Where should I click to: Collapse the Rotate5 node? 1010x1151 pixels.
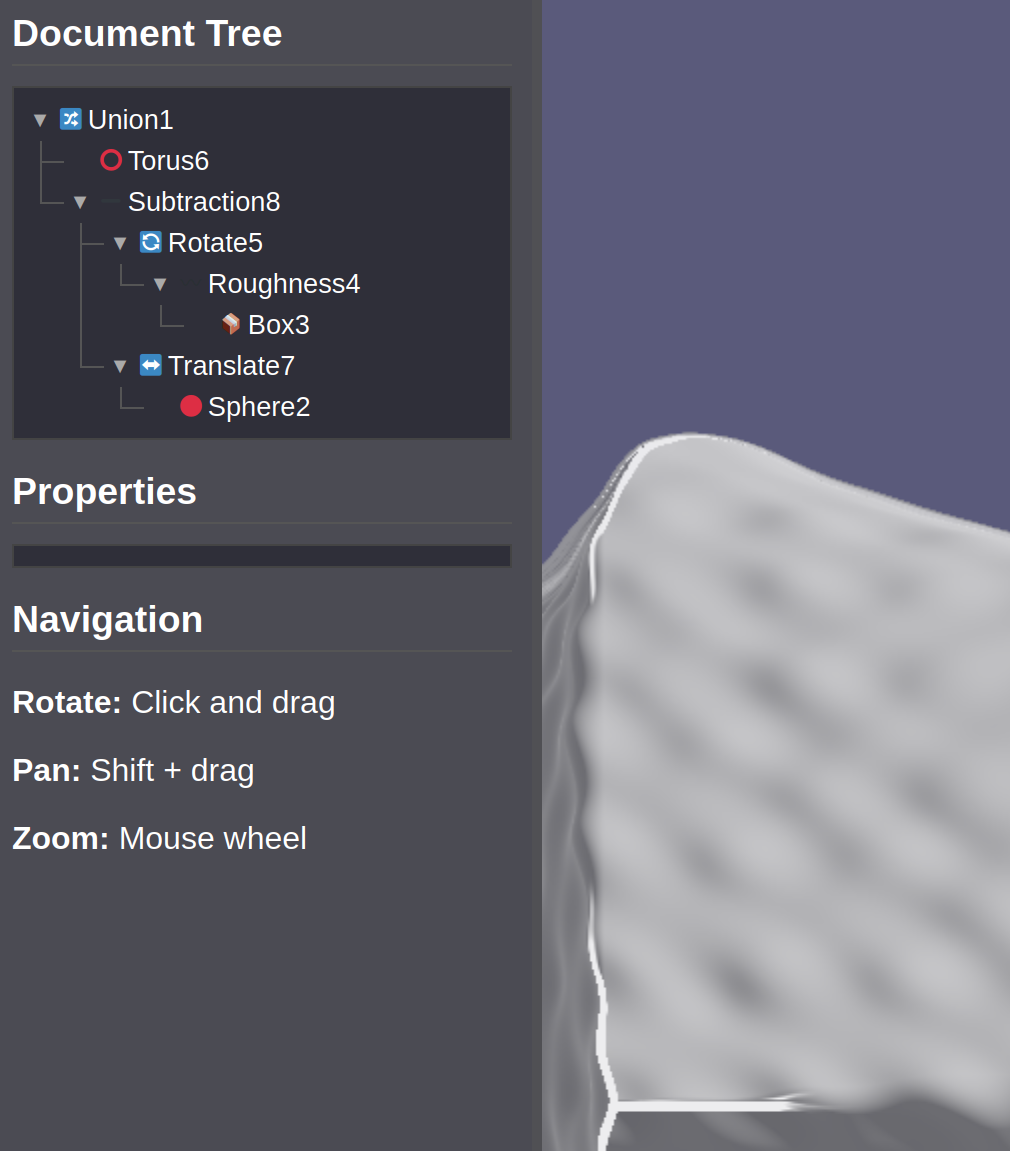(120, 243)
